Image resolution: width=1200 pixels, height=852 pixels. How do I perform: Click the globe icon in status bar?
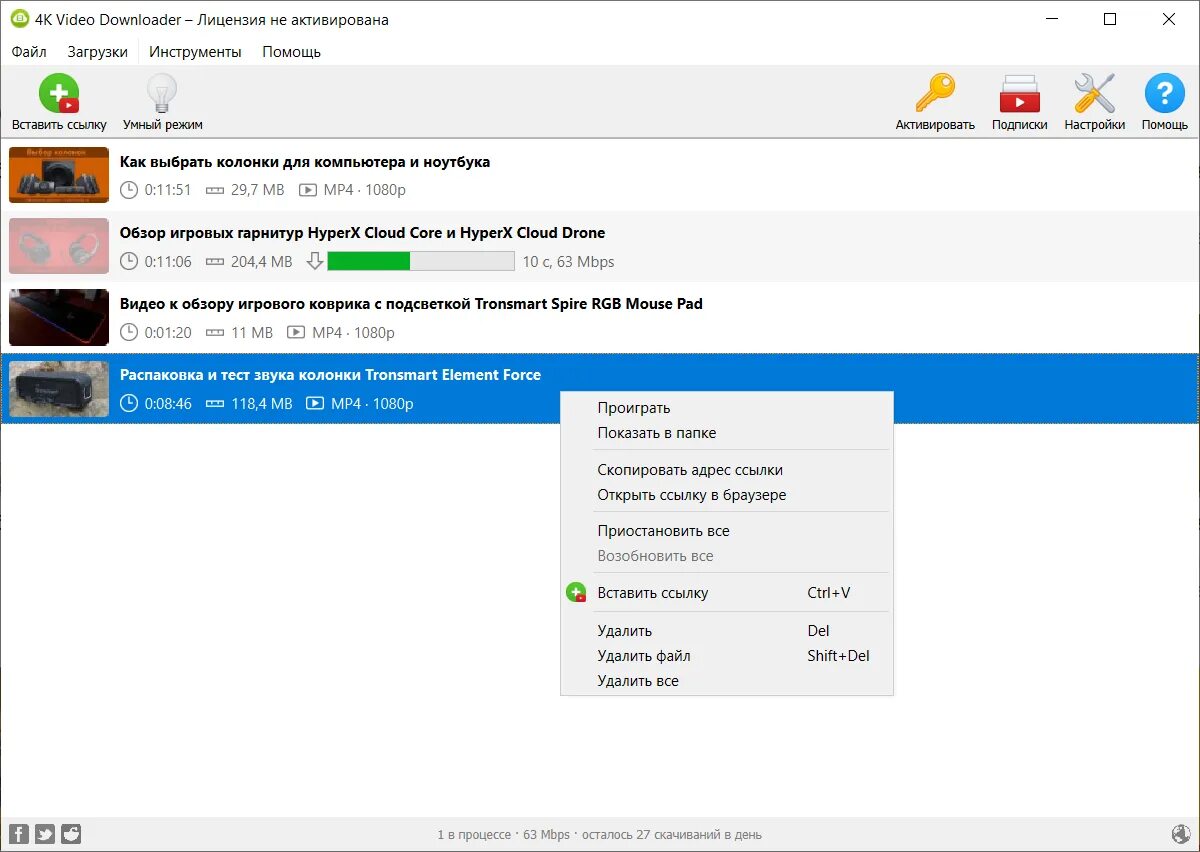click(x=1180, y=834)
